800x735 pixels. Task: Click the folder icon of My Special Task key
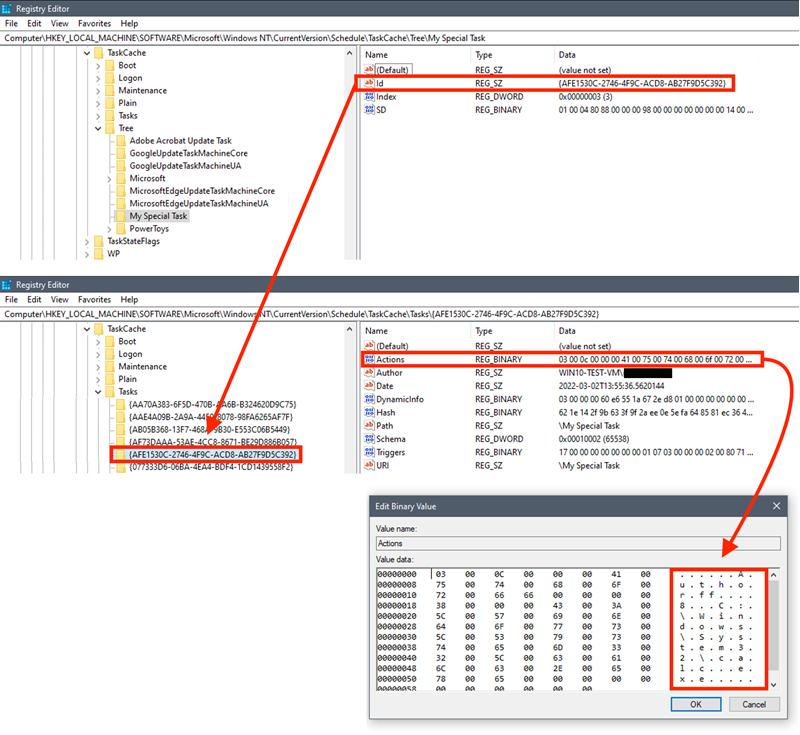click(x=121, y=215)
